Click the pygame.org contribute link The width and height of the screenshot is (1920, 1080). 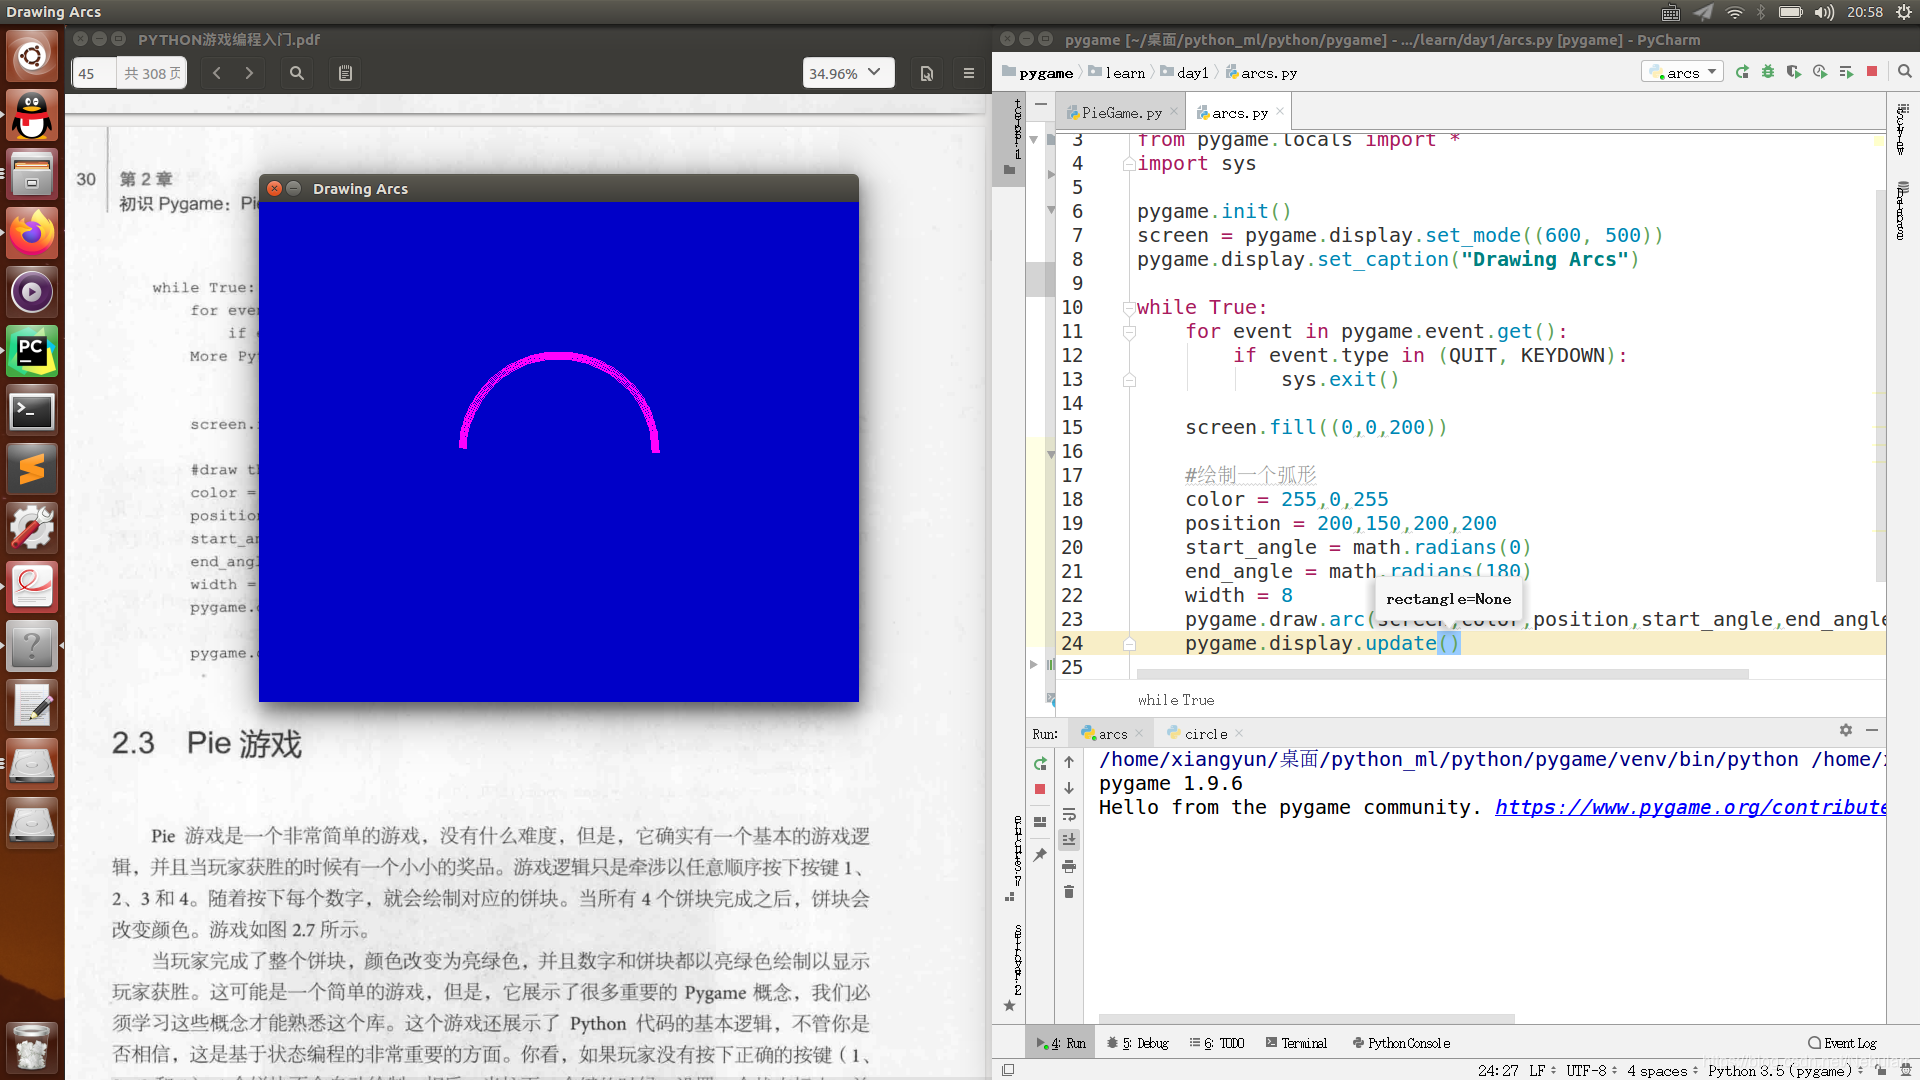tap(1690, 807)
